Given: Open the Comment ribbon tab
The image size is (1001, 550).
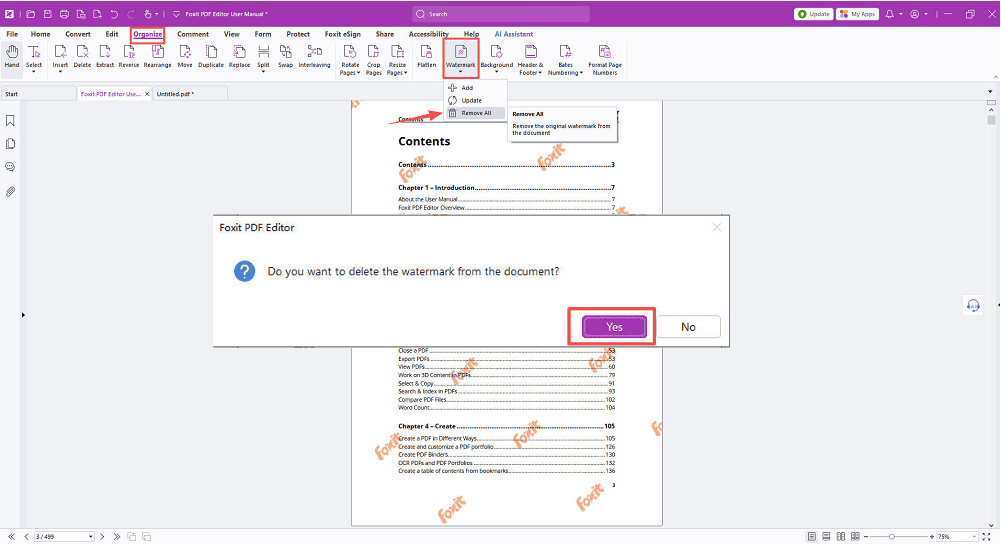Looking at the screenshot, I should coord(193,34).
